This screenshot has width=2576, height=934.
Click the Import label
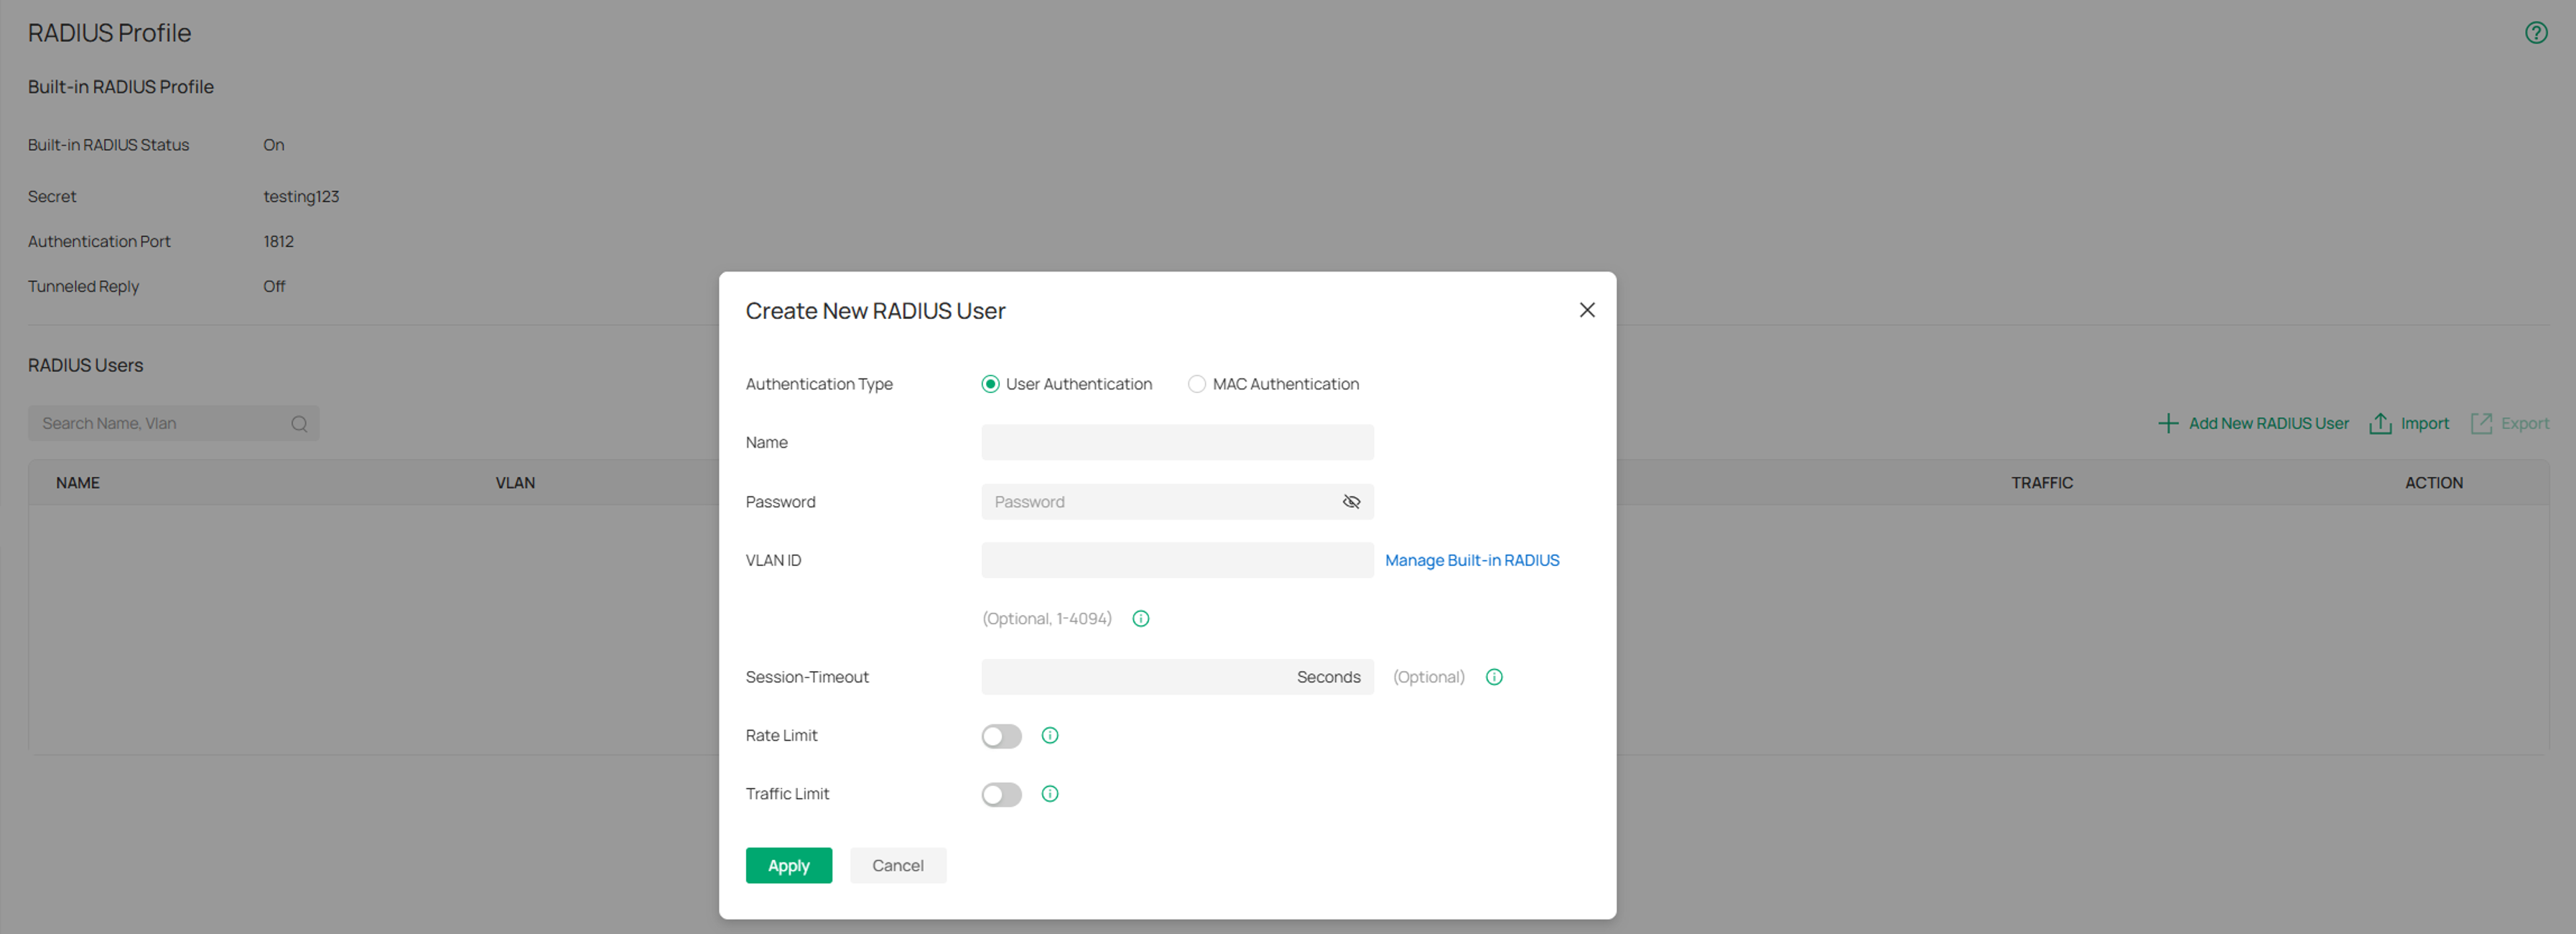pos(2424,424)
